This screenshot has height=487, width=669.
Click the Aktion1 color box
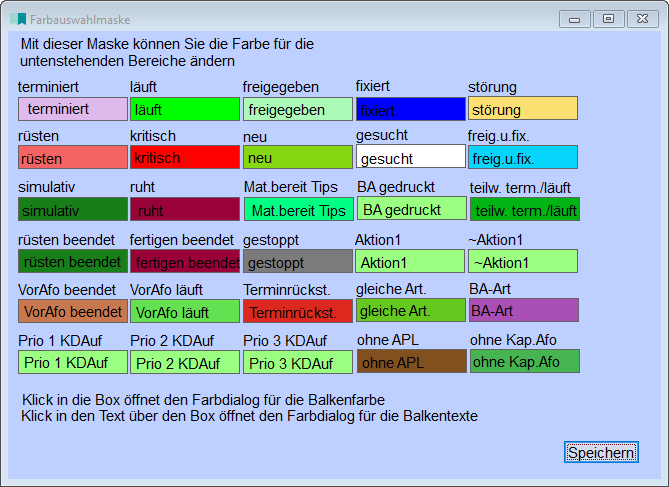(410, 261)
